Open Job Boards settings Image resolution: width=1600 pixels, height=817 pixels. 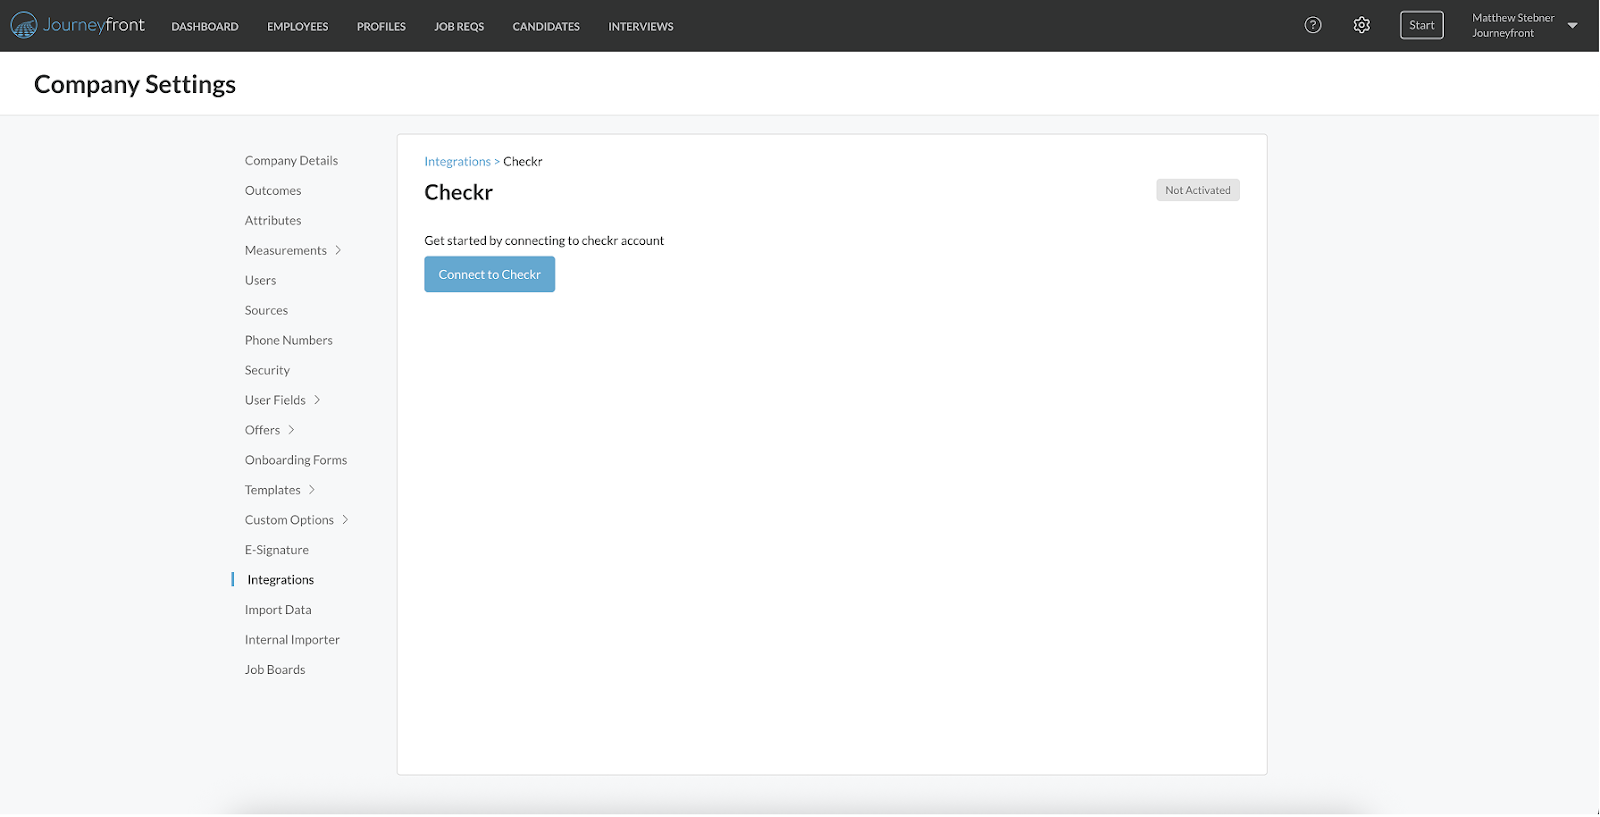pos(275,671)
